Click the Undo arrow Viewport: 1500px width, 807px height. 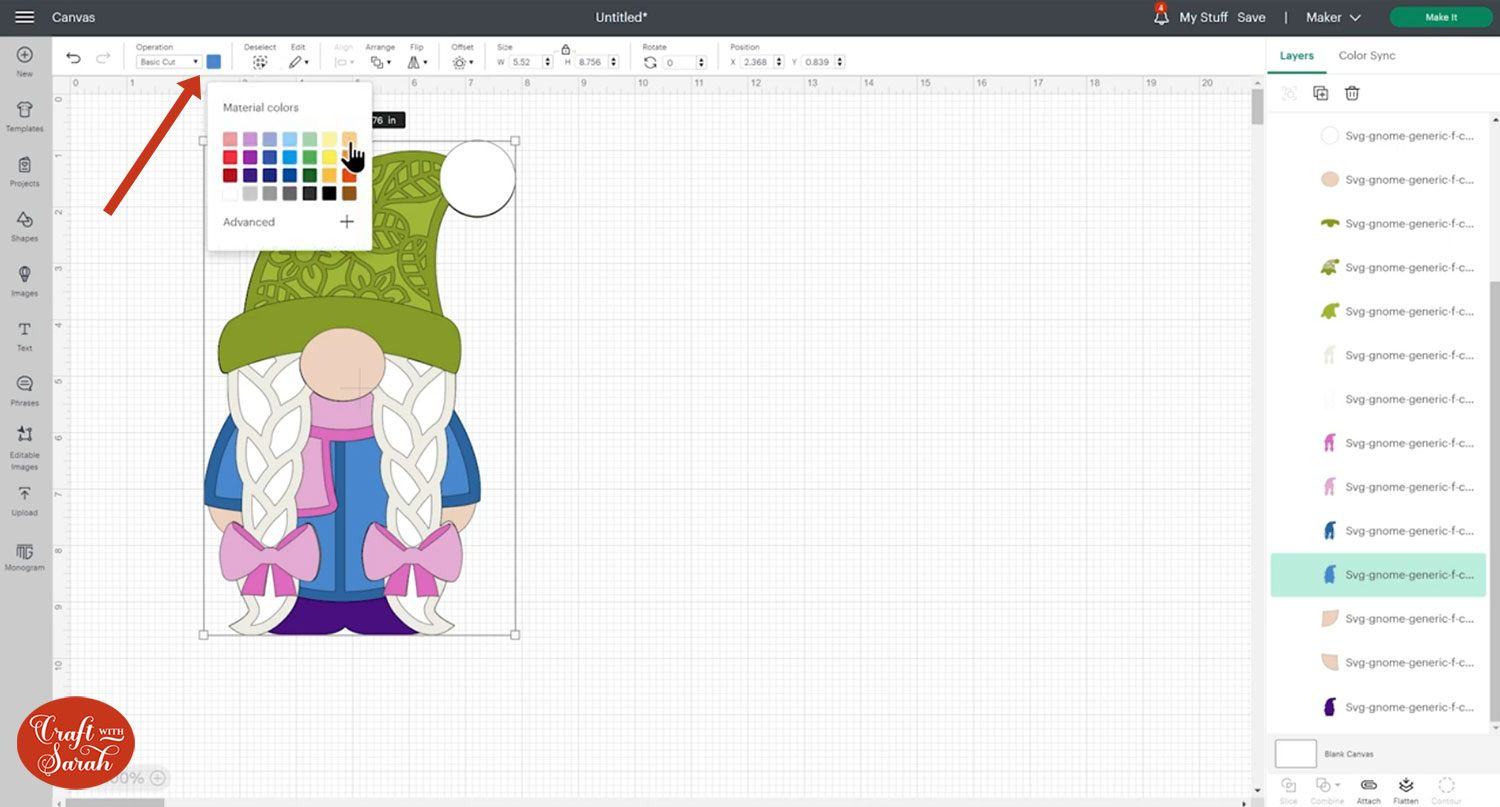(x=73, y=59)
